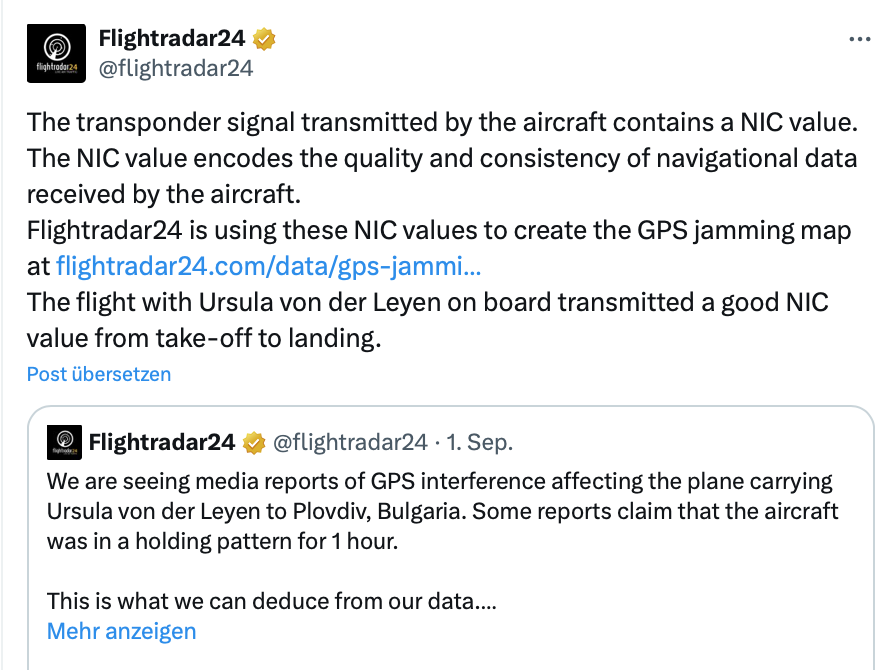Click "Post übersetzen" to translate
892x670 pixels.
pos(99,374)
